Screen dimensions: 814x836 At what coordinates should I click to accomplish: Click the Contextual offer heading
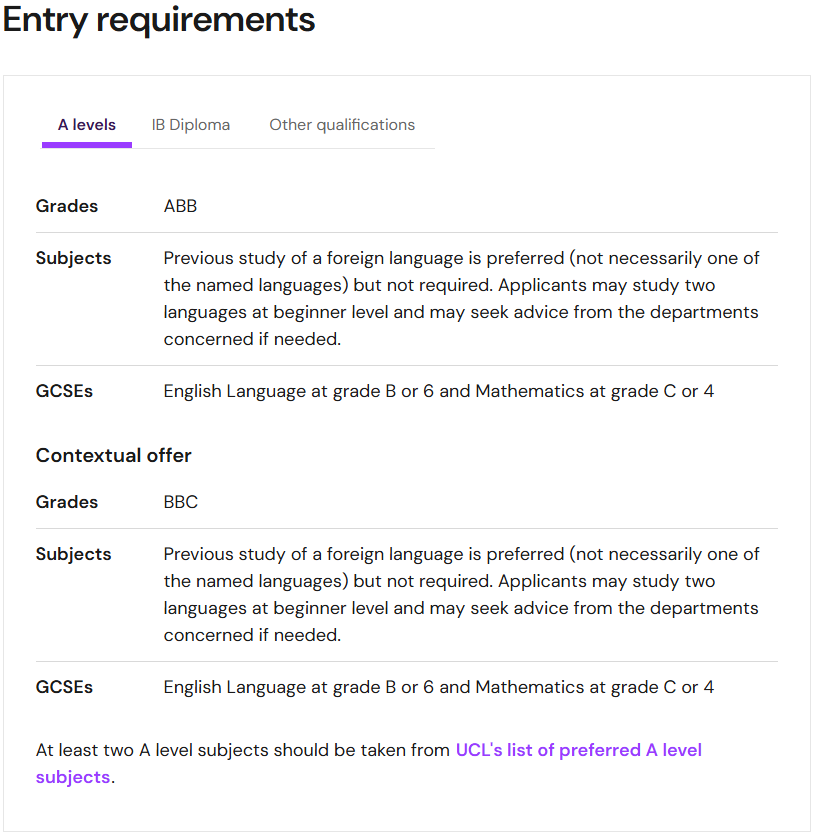[x=114, y=455]
